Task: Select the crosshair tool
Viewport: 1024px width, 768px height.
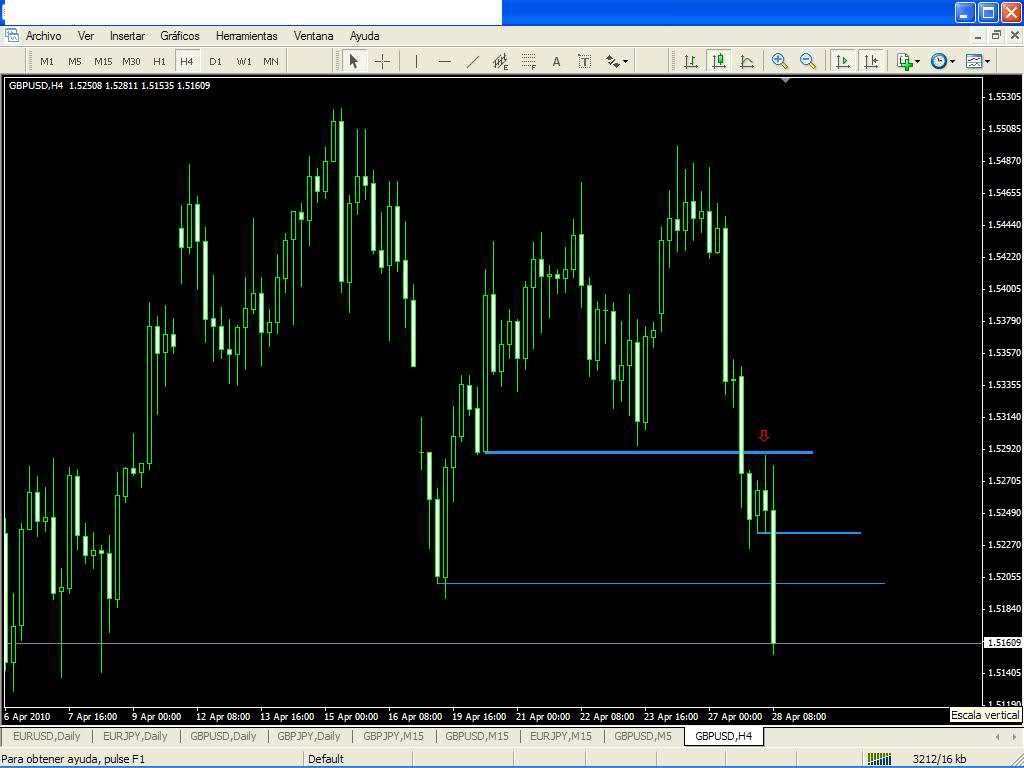Action: click(383, 61)
